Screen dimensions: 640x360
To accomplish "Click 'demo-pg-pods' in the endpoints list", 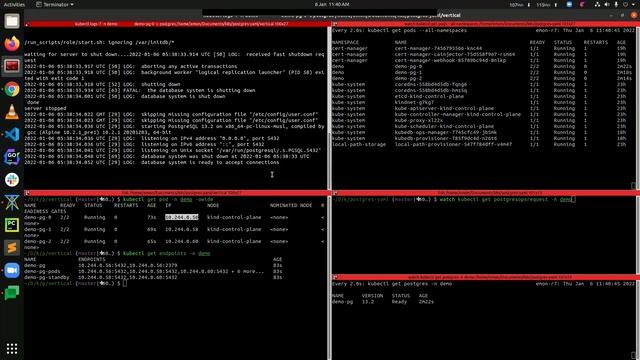I will click(42, 271).
